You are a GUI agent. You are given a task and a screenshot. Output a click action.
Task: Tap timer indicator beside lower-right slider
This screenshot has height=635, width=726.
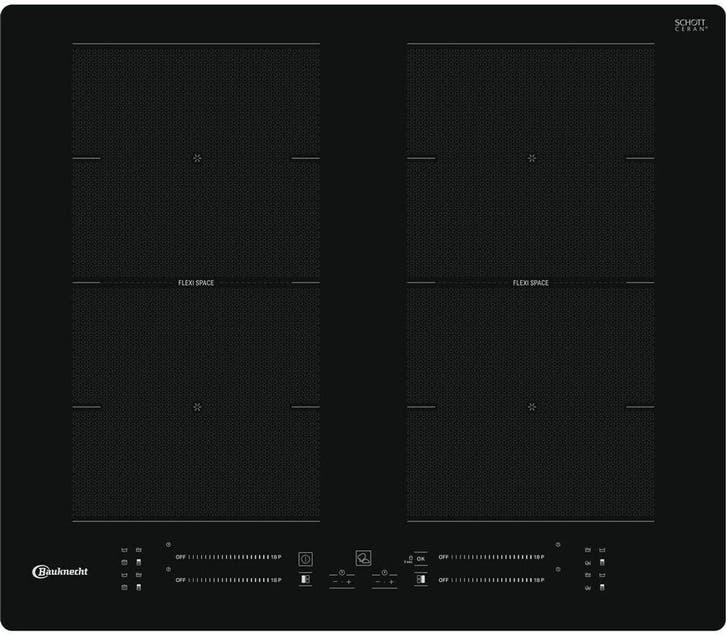558,569
